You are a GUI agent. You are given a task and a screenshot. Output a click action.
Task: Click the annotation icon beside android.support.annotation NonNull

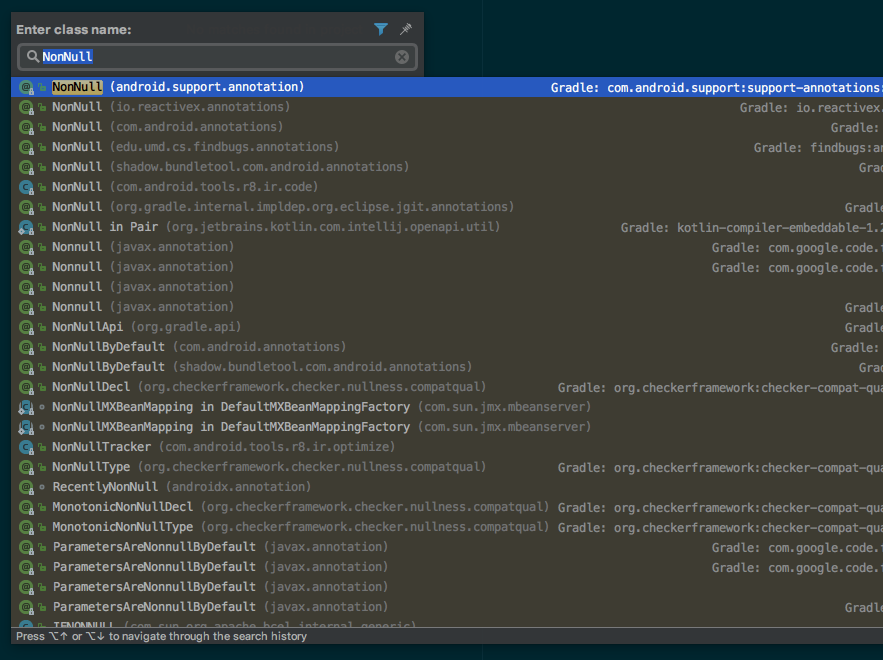point(24,87)
